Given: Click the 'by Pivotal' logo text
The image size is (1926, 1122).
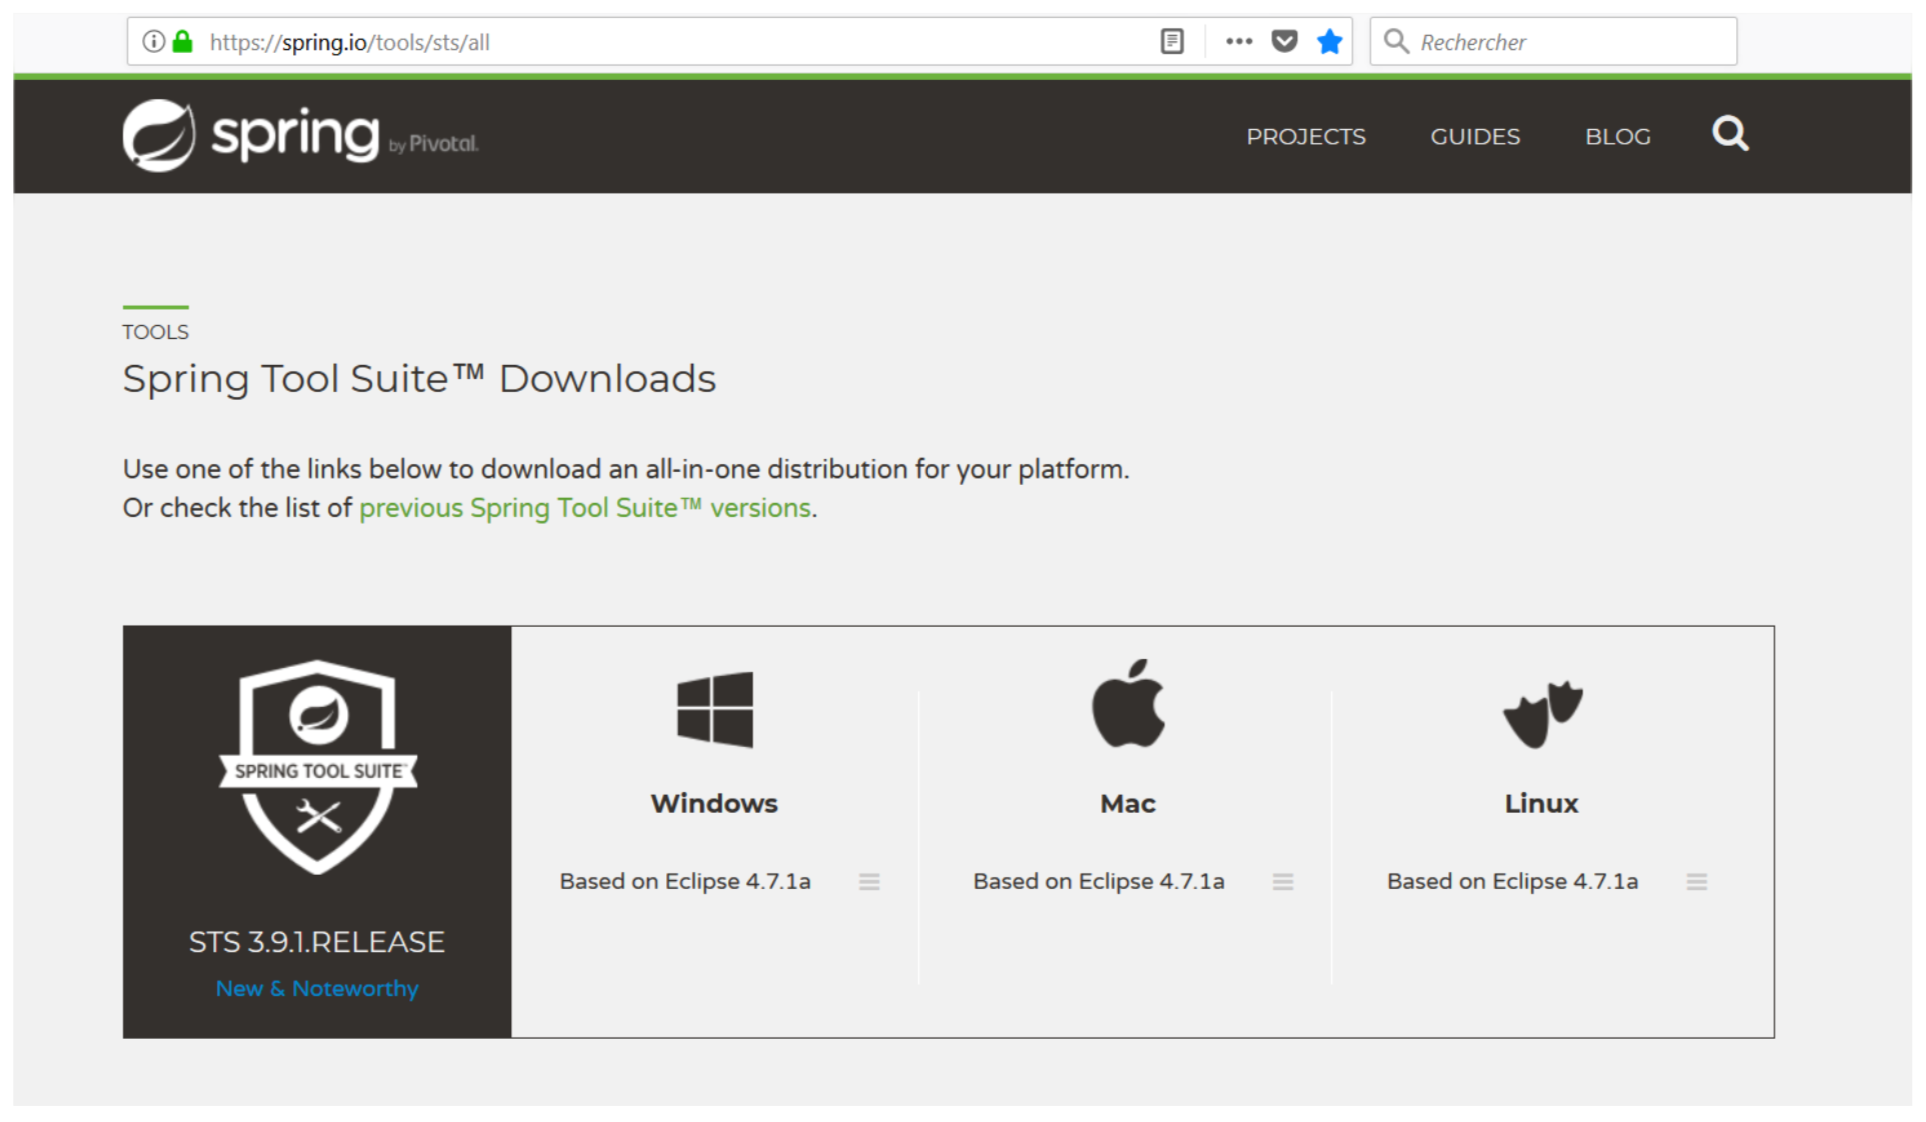Looking at the screenshot, I should click(434, 144).
